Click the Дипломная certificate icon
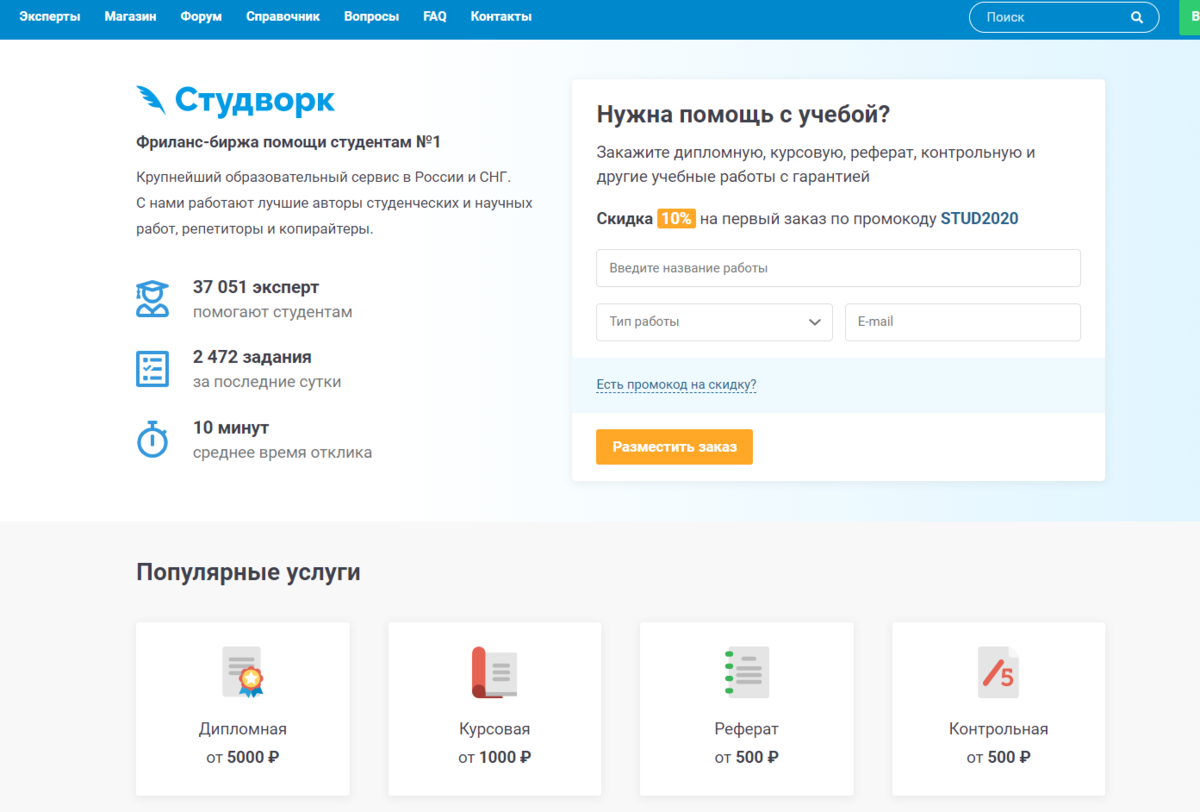1200x812 pixels. pos(243,671)
